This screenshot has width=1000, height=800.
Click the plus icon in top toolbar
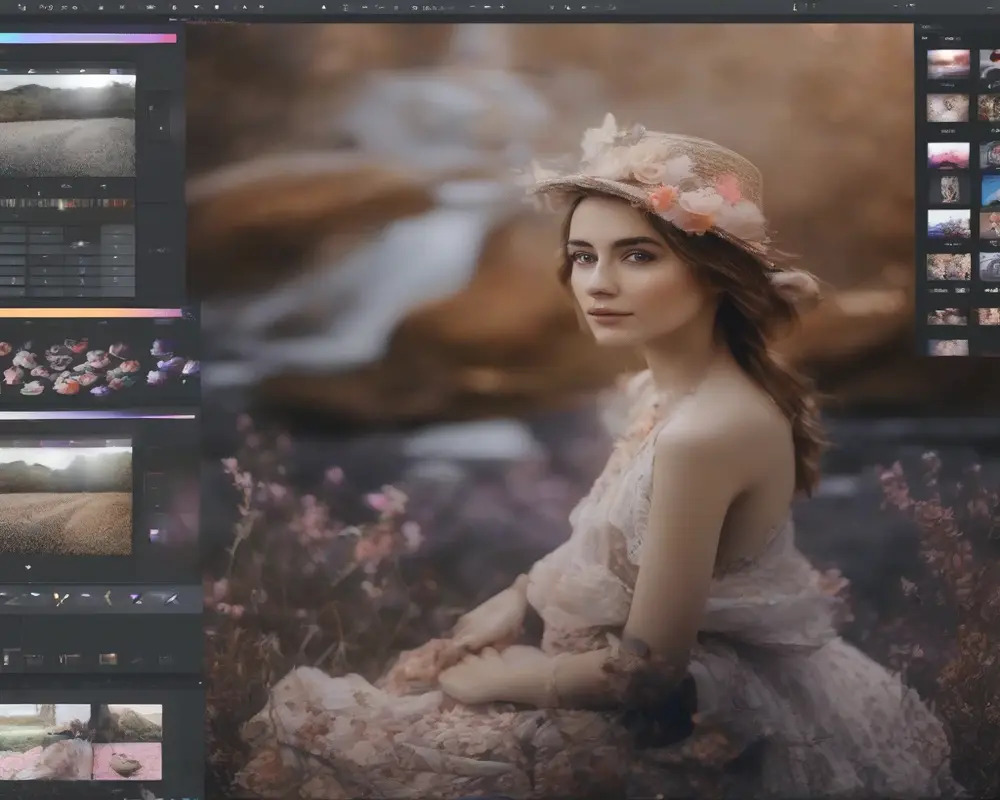503,7
